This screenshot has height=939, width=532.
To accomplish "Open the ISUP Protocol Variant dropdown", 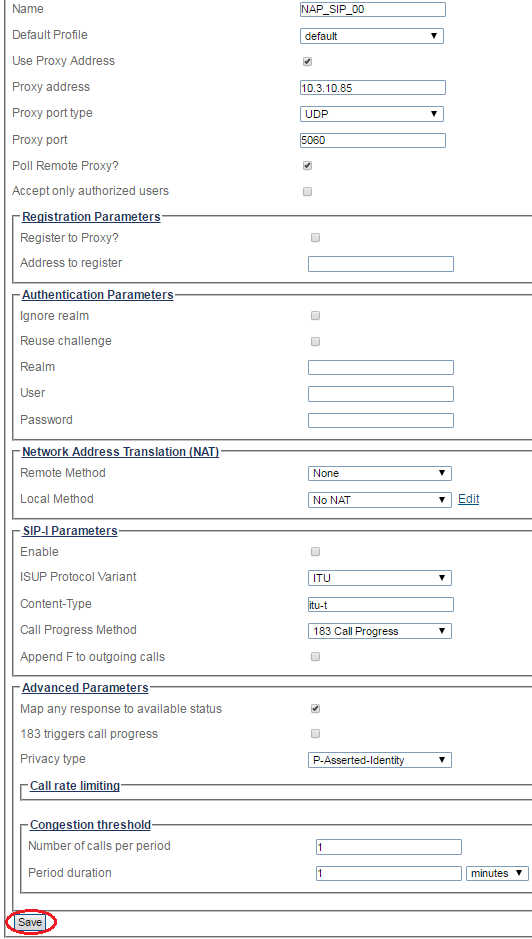I will point(380,578).
